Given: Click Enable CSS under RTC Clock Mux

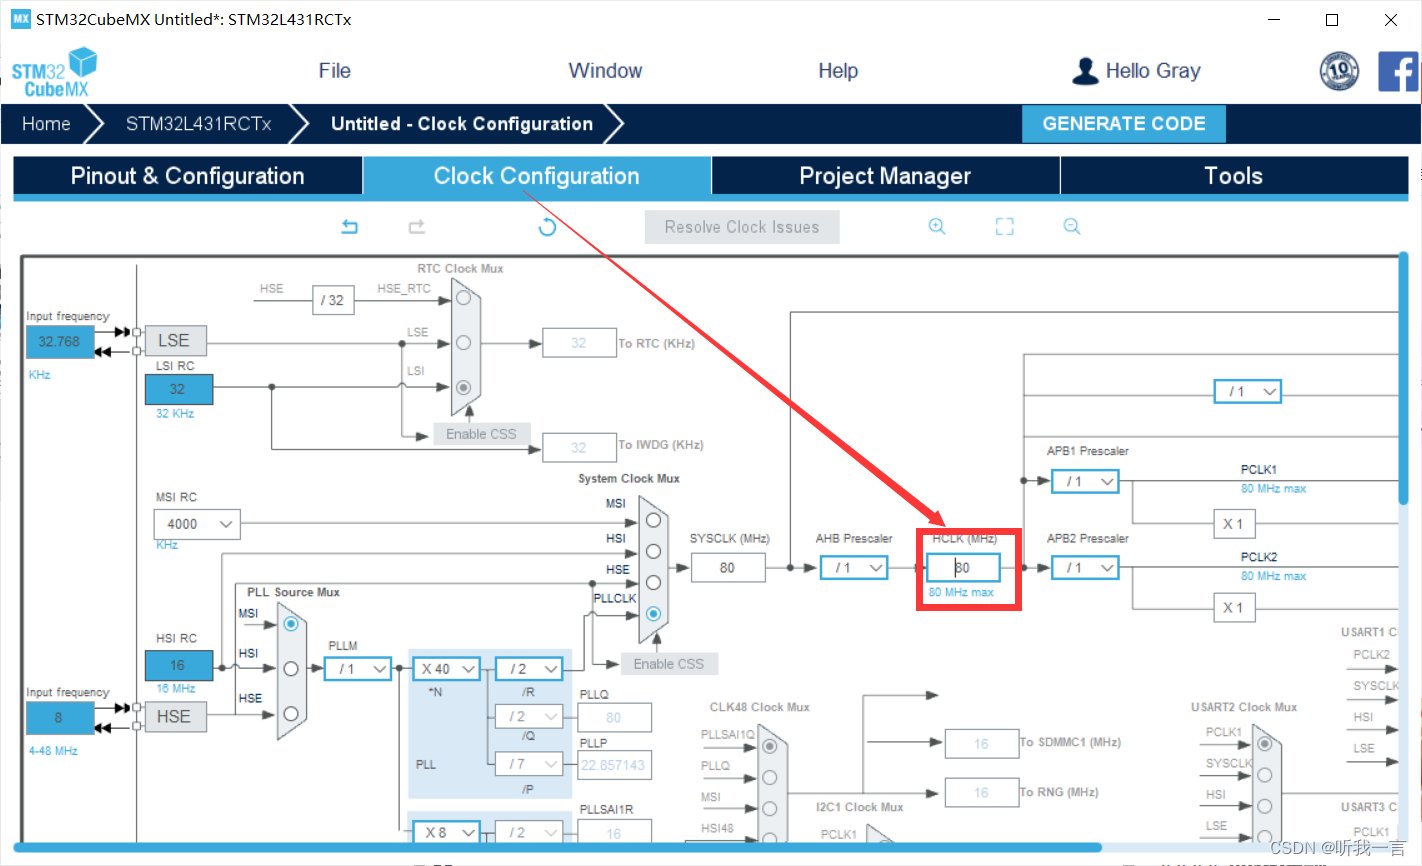Looking at the screenshot, I should tap(481, 434).
